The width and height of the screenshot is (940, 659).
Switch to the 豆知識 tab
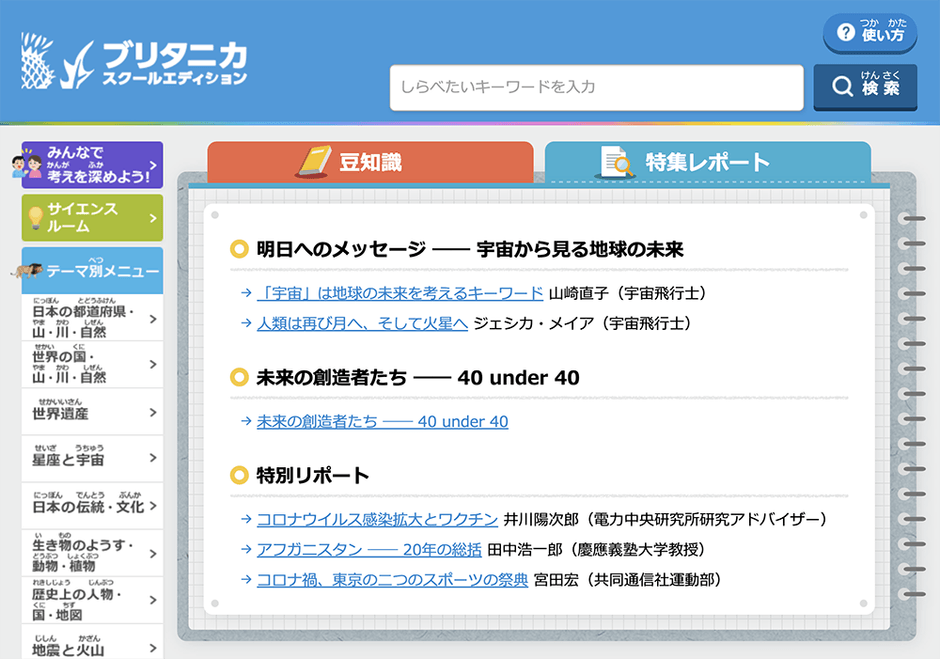(x=370, y=160)
